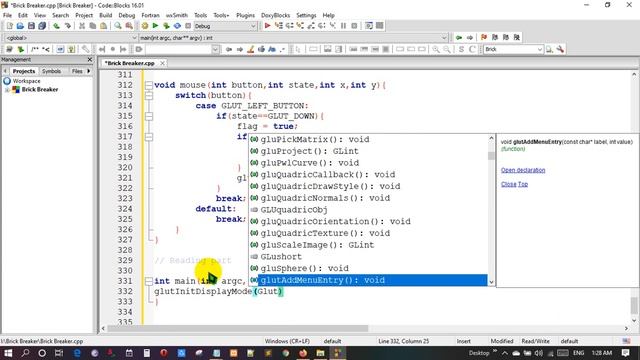Click the Build and run icon
The width and height of the screenshot is (640, 360).
point(166,26)
